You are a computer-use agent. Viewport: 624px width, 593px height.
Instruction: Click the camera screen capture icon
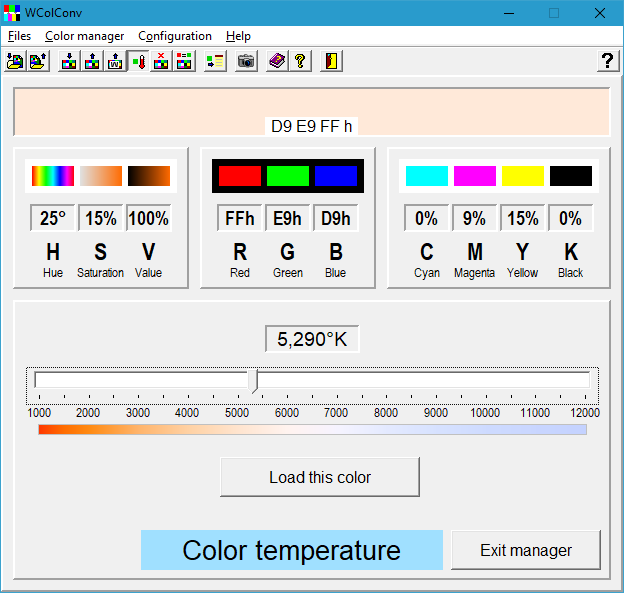246,61
